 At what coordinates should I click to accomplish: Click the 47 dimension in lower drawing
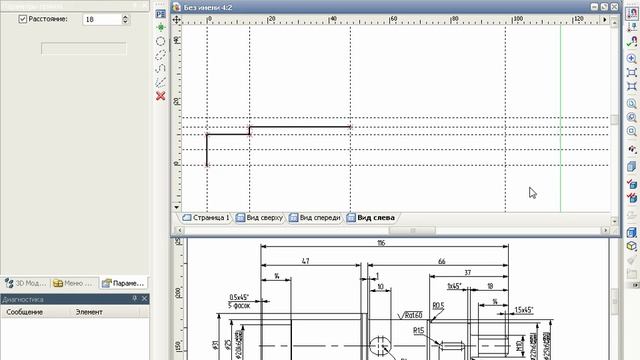305,261
